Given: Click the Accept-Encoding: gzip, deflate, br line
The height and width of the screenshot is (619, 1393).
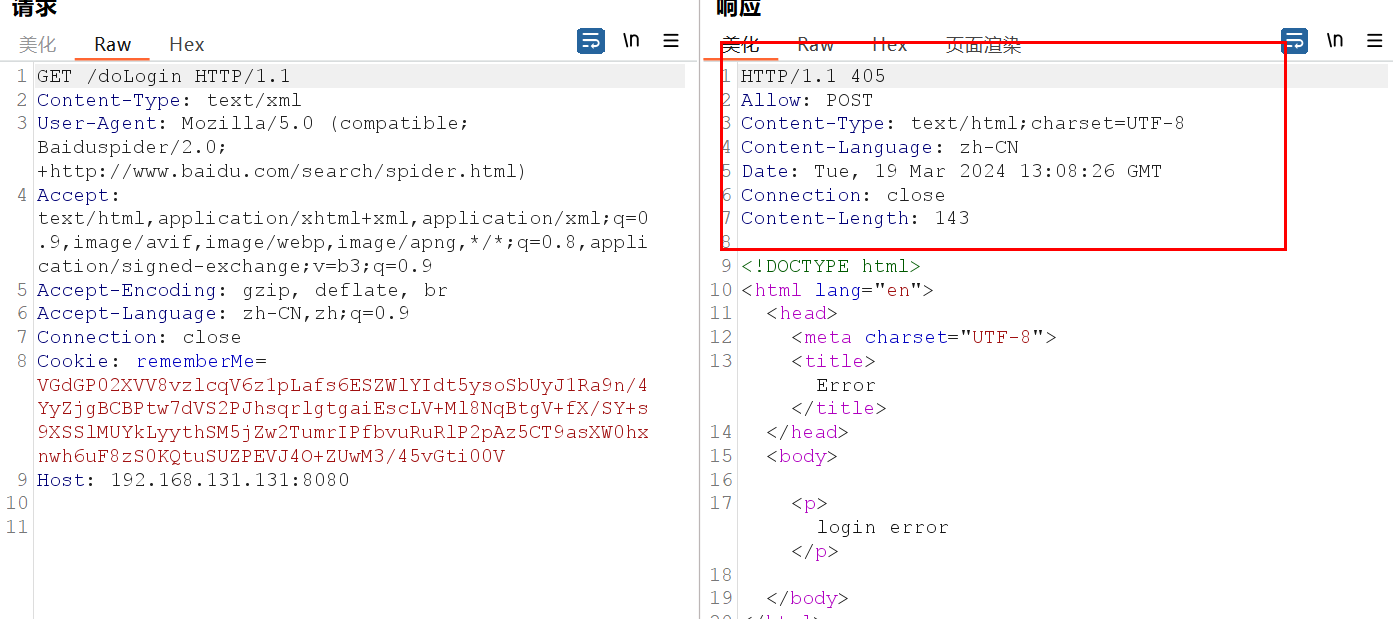Looking at the screenshot, I should click(x=242, y=290).
